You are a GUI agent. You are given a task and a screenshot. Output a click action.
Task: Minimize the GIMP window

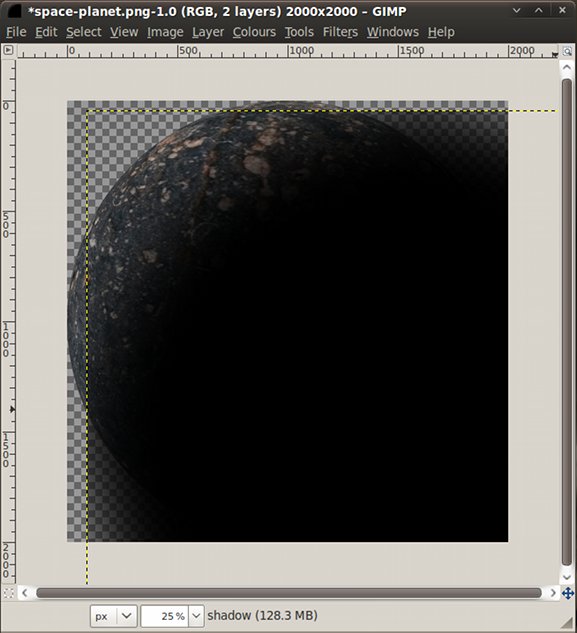point(516,10)
